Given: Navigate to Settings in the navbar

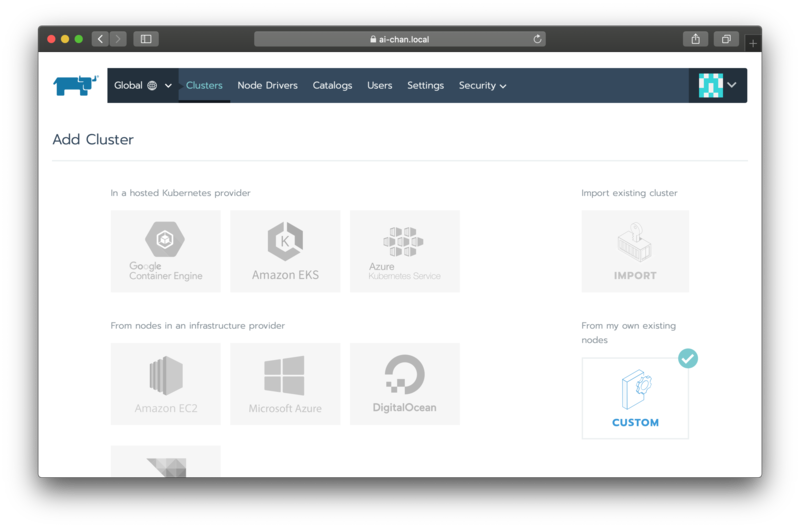Looking at the screenshot, I should point(425,86).
